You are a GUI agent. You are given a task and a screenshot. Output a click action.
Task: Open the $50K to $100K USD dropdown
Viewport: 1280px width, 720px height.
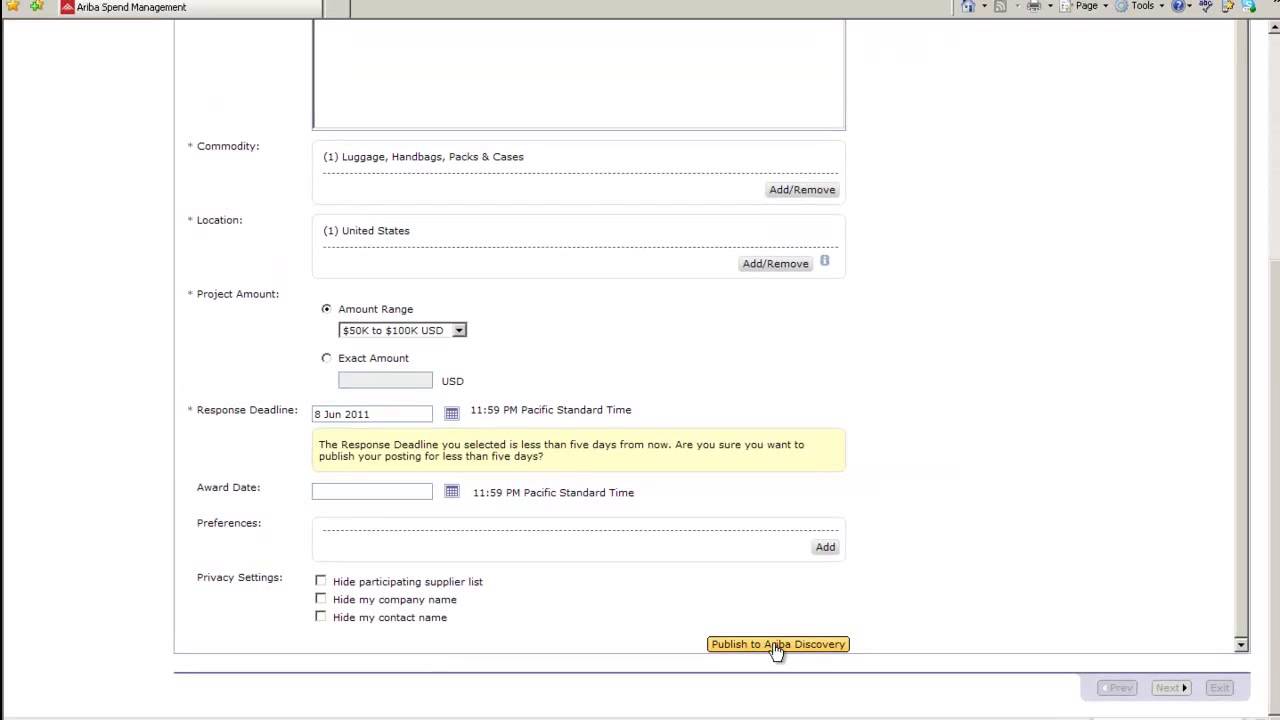click(402, 330)
